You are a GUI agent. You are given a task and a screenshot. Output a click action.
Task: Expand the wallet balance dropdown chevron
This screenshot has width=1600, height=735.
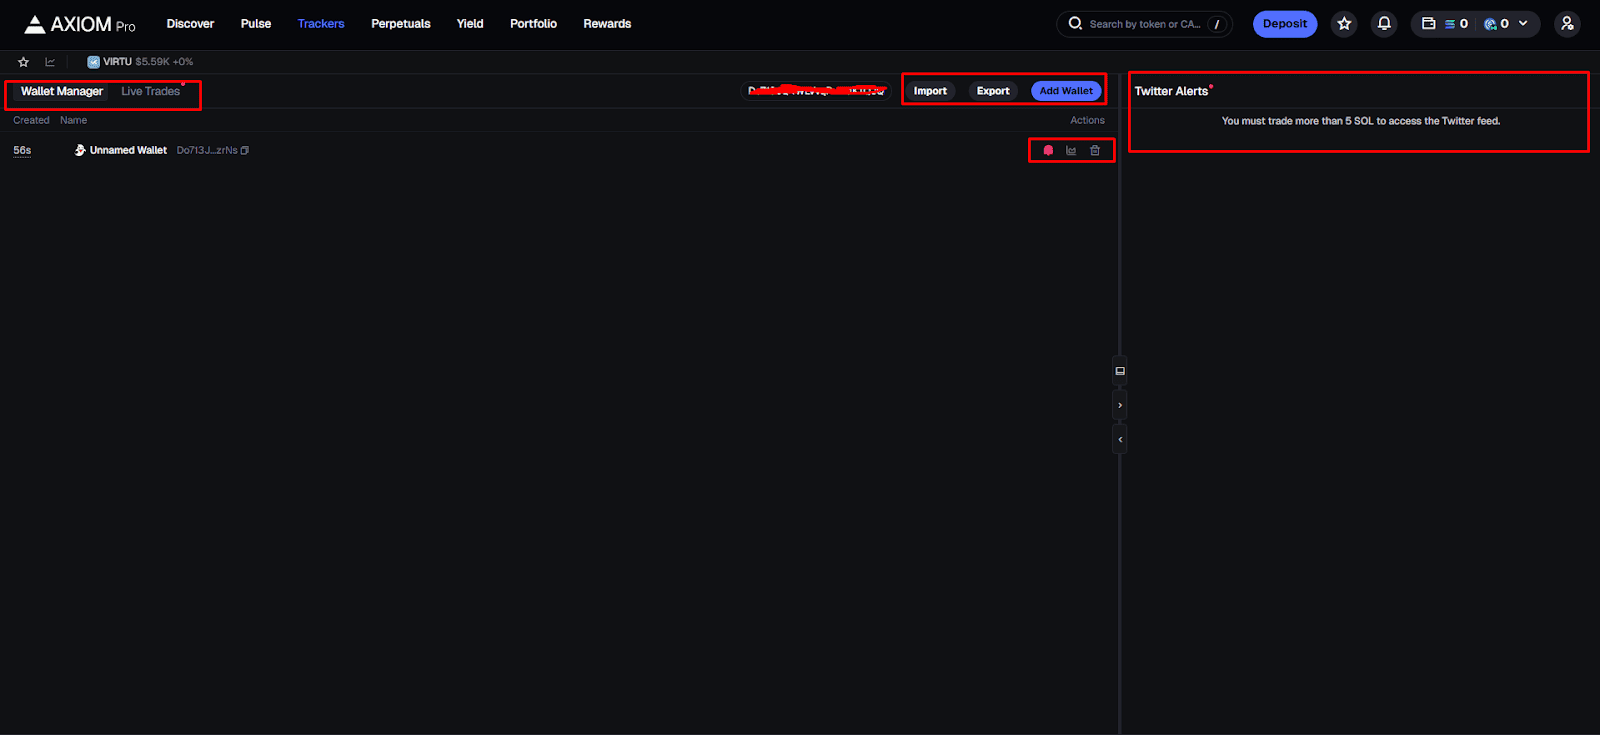pyautogui.click(x=1523, y=24)
